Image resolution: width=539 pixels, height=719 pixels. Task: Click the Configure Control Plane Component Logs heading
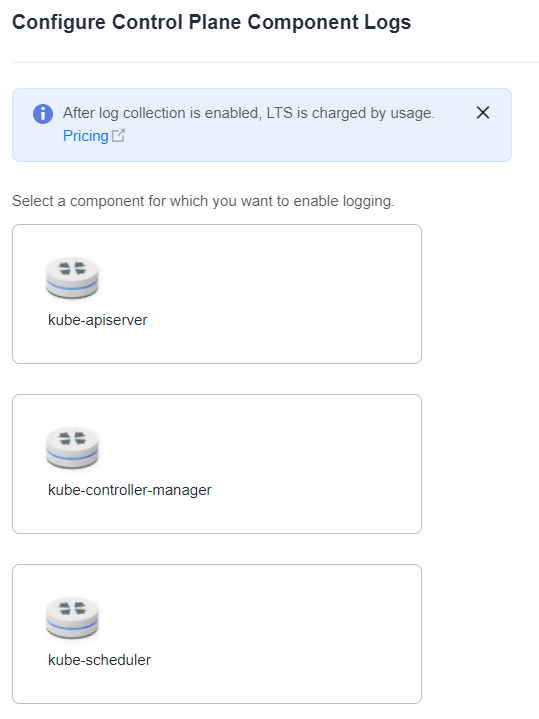(211, 22)
